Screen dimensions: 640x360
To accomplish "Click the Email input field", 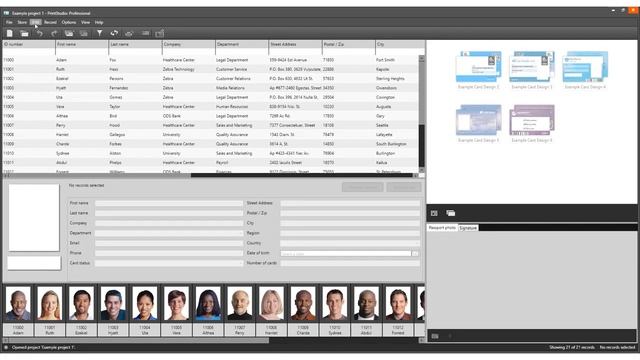I will 169,243.
